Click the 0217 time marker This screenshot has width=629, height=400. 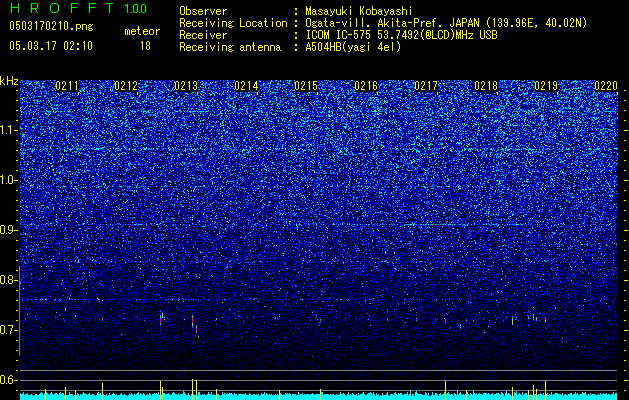pyautogui.click(x=426, y=86)
